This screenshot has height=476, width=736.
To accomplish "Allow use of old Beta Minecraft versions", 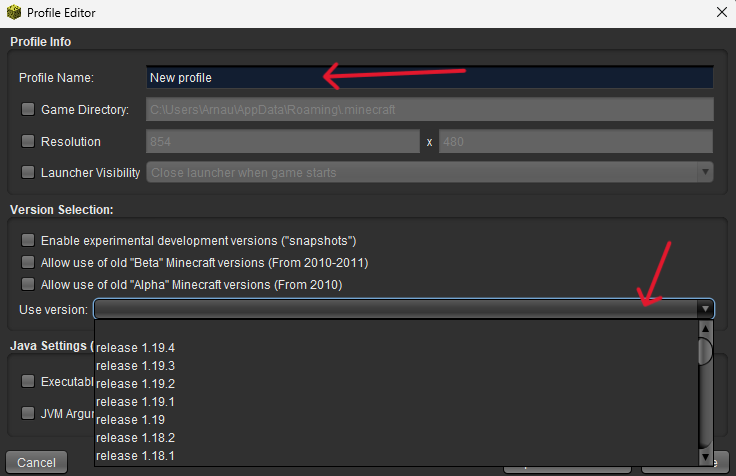I will point(28,263).
